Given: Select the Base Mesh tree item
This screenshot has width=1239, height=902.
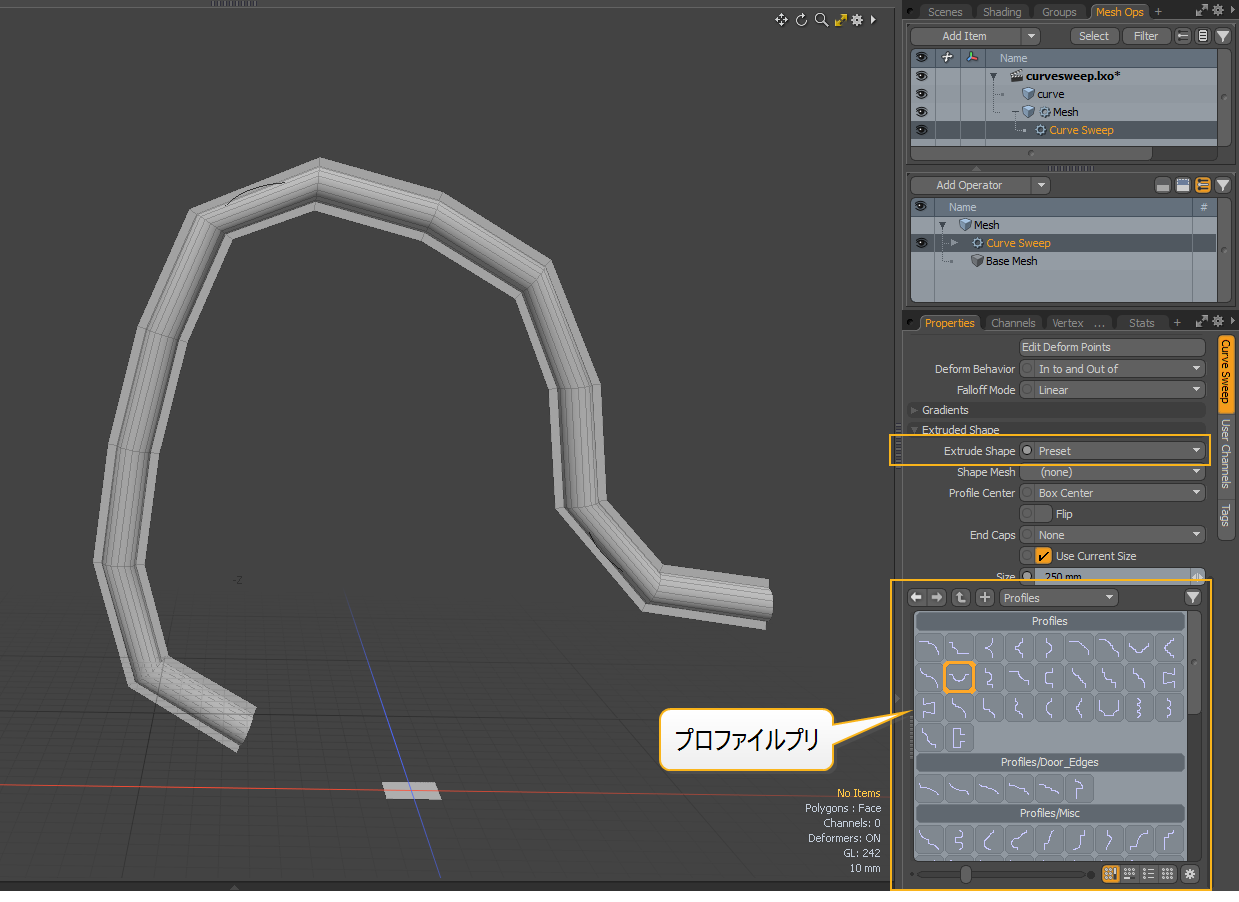Looking at the screenshot, I should (1010, 261).
